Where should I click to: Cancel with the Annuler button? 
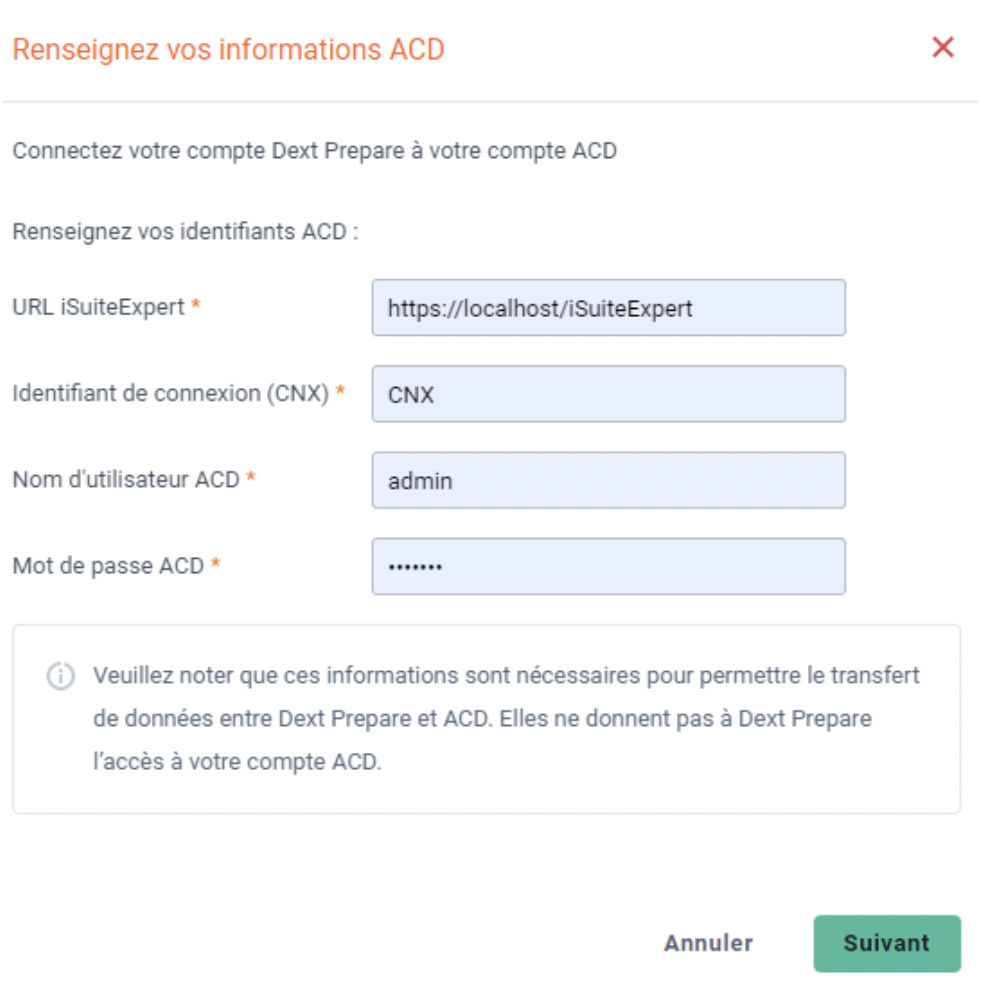coord(708,943)
